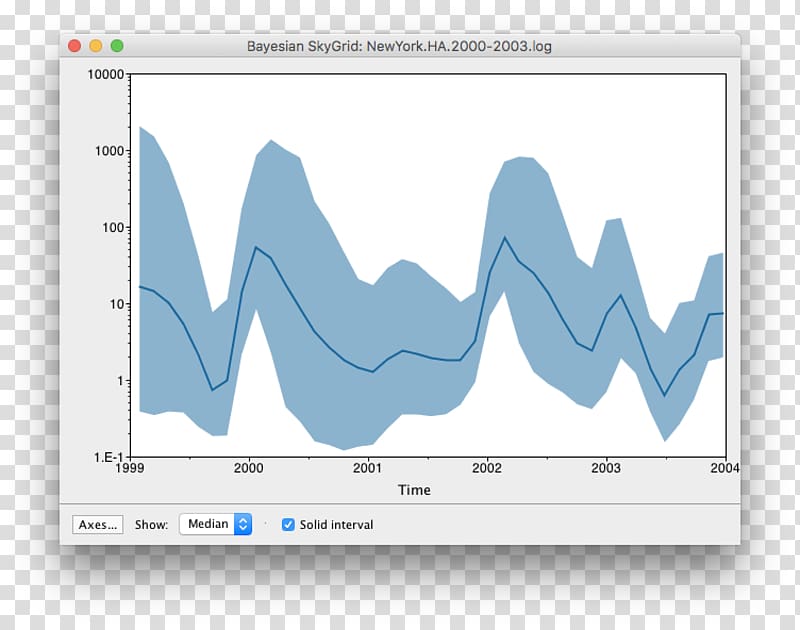The height and width of the screenshot is (630, 800).
Task: Click the 100 y-axis label
Action: (x=113, y=228)
